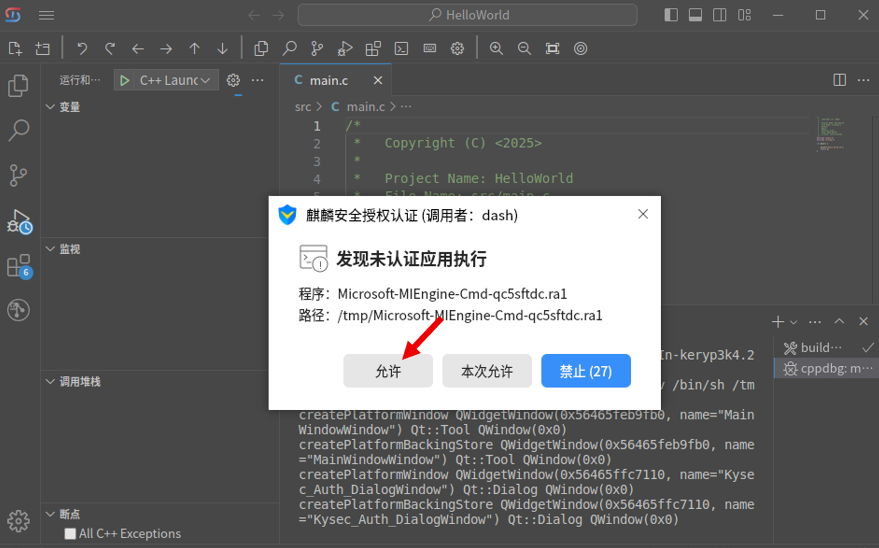This screenshot has height=548, width=879.
Task: Open Source Control in activity bar
Action: pyautogui.click(x=18, y=175)
